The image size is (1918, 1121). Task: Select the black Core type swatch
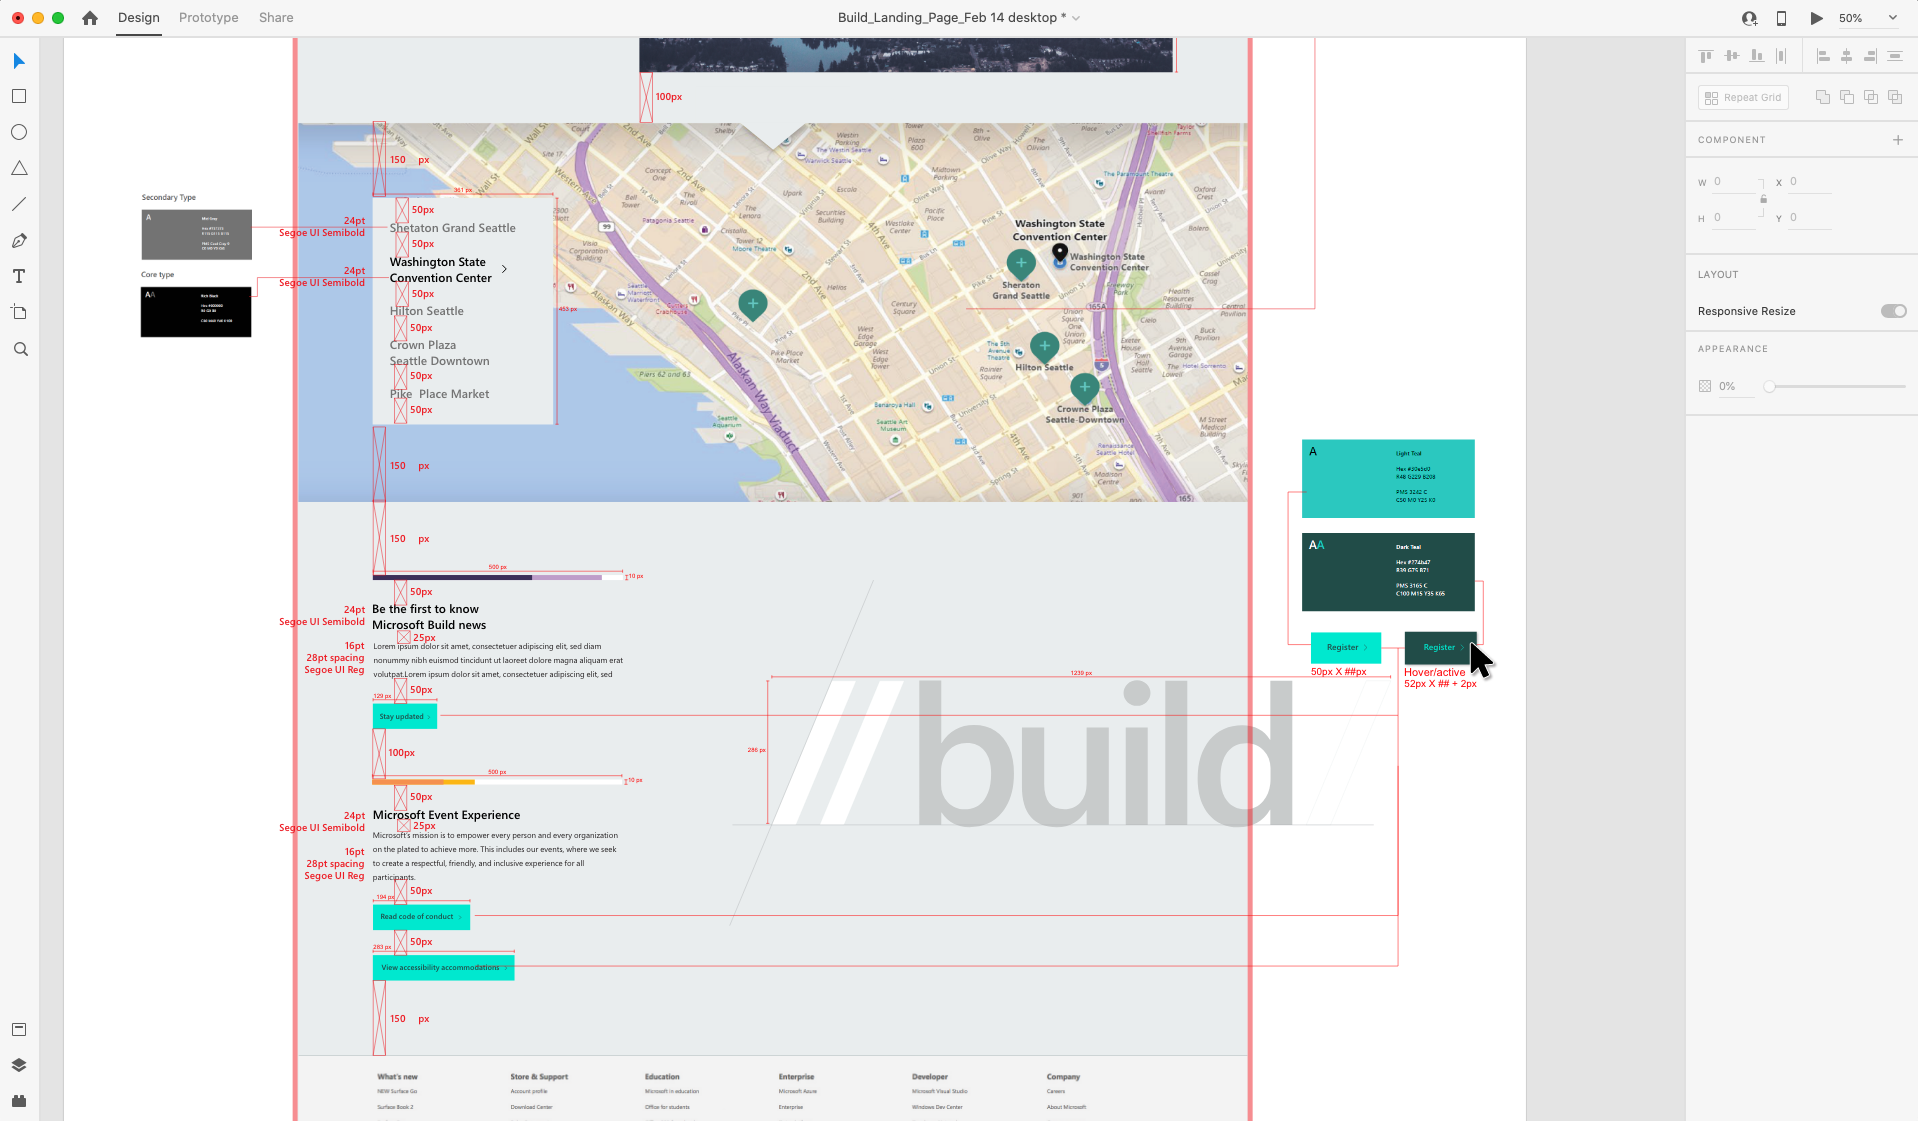coord(196,312)
